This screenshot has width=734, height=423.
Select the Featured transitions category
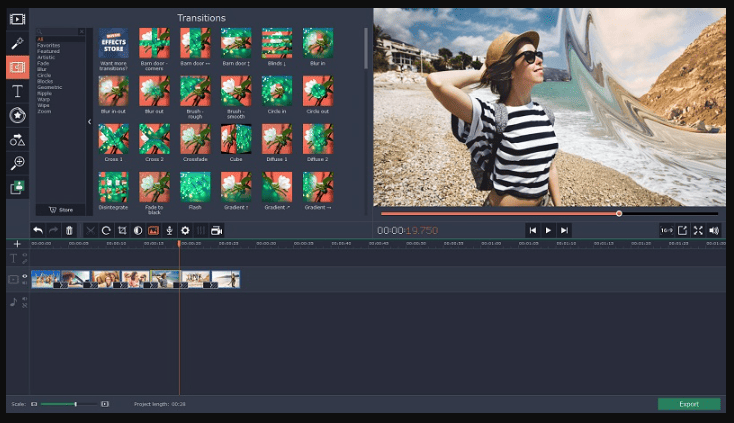tap(49, 51)
